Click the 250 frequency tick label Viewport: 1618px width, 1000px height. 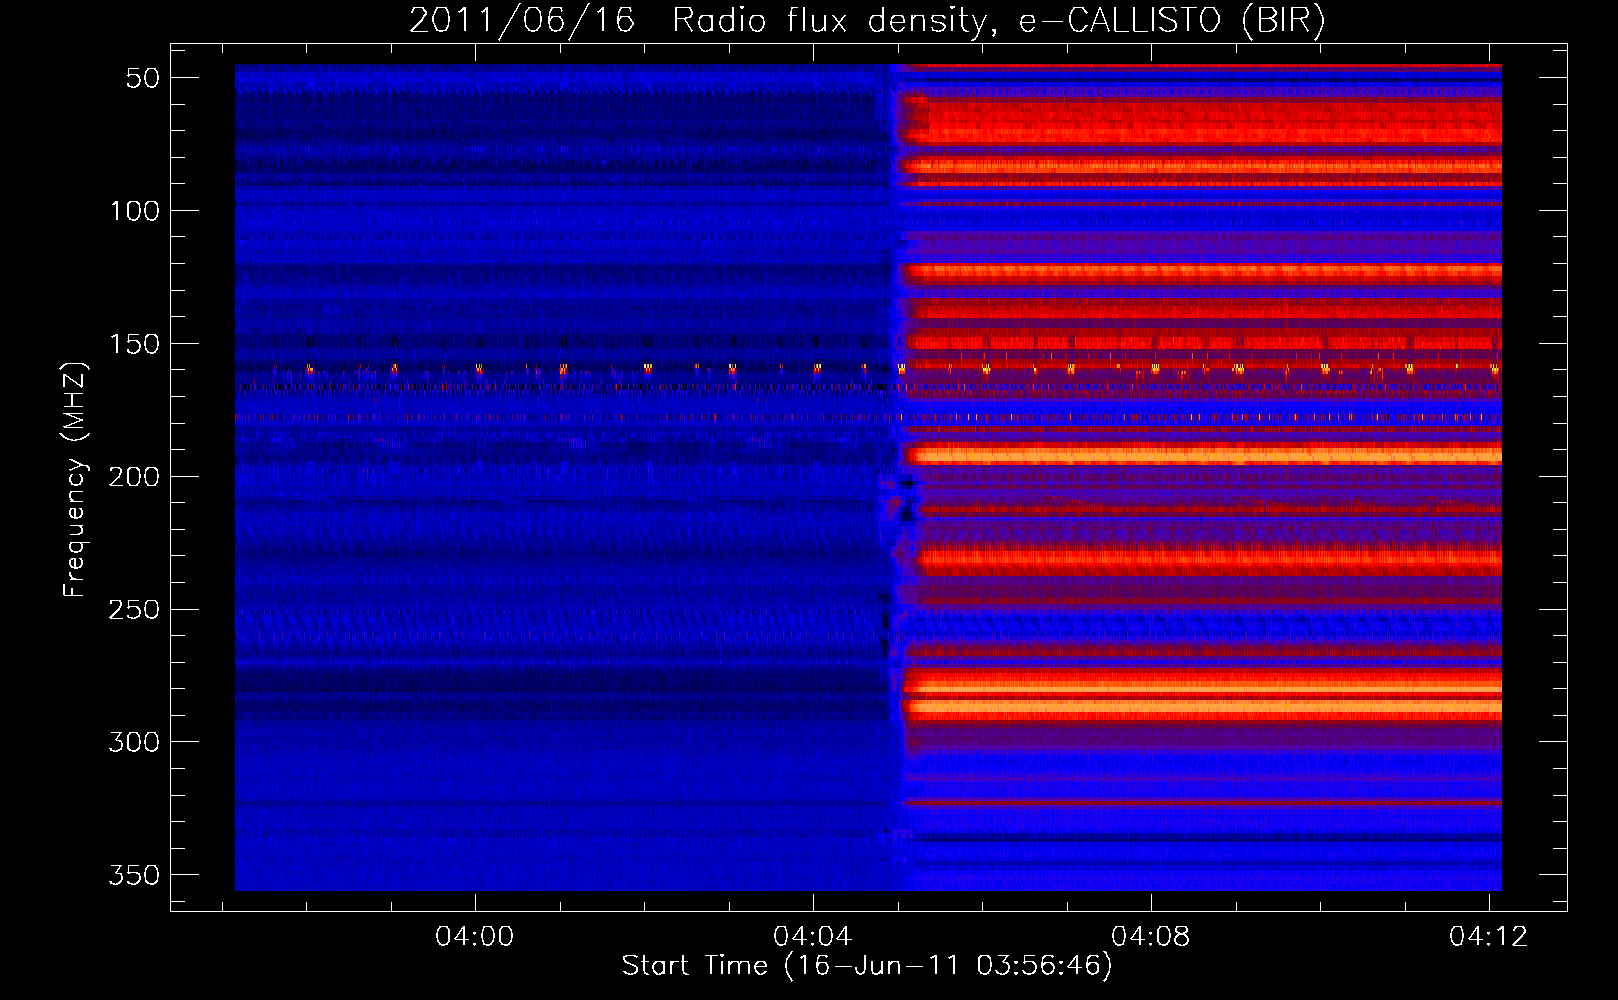click(134, 610)
